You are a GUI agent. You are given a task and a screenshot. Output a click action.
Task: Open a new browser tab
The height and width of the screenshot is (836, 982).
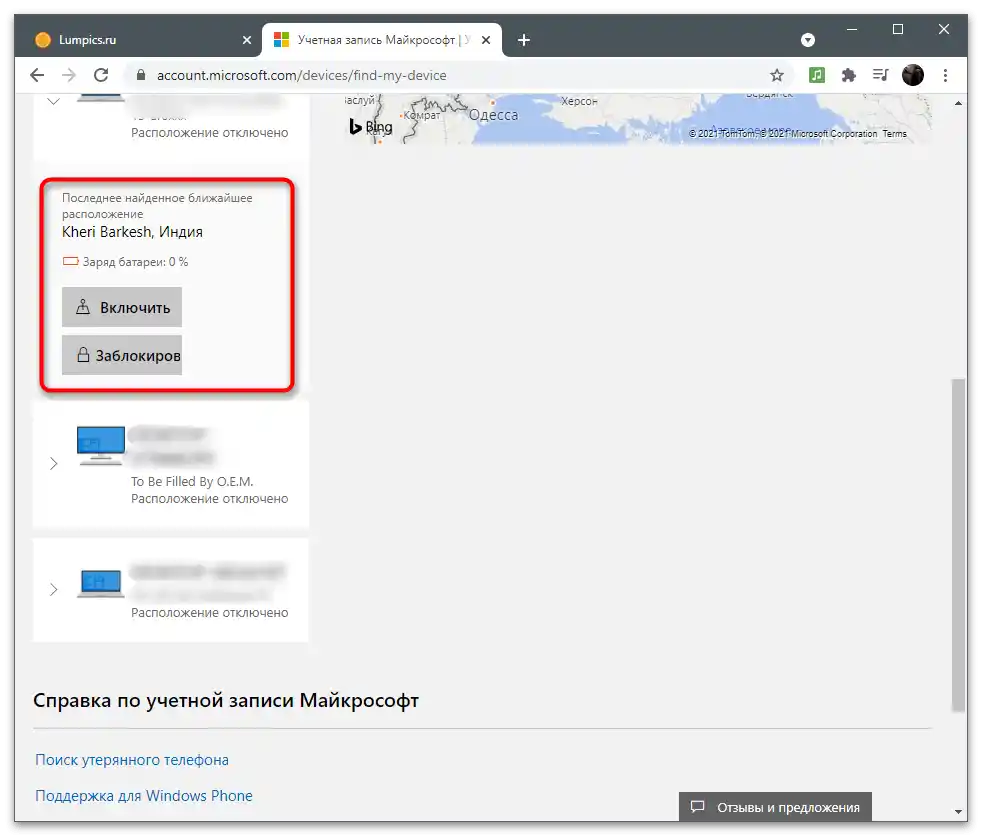524,40
